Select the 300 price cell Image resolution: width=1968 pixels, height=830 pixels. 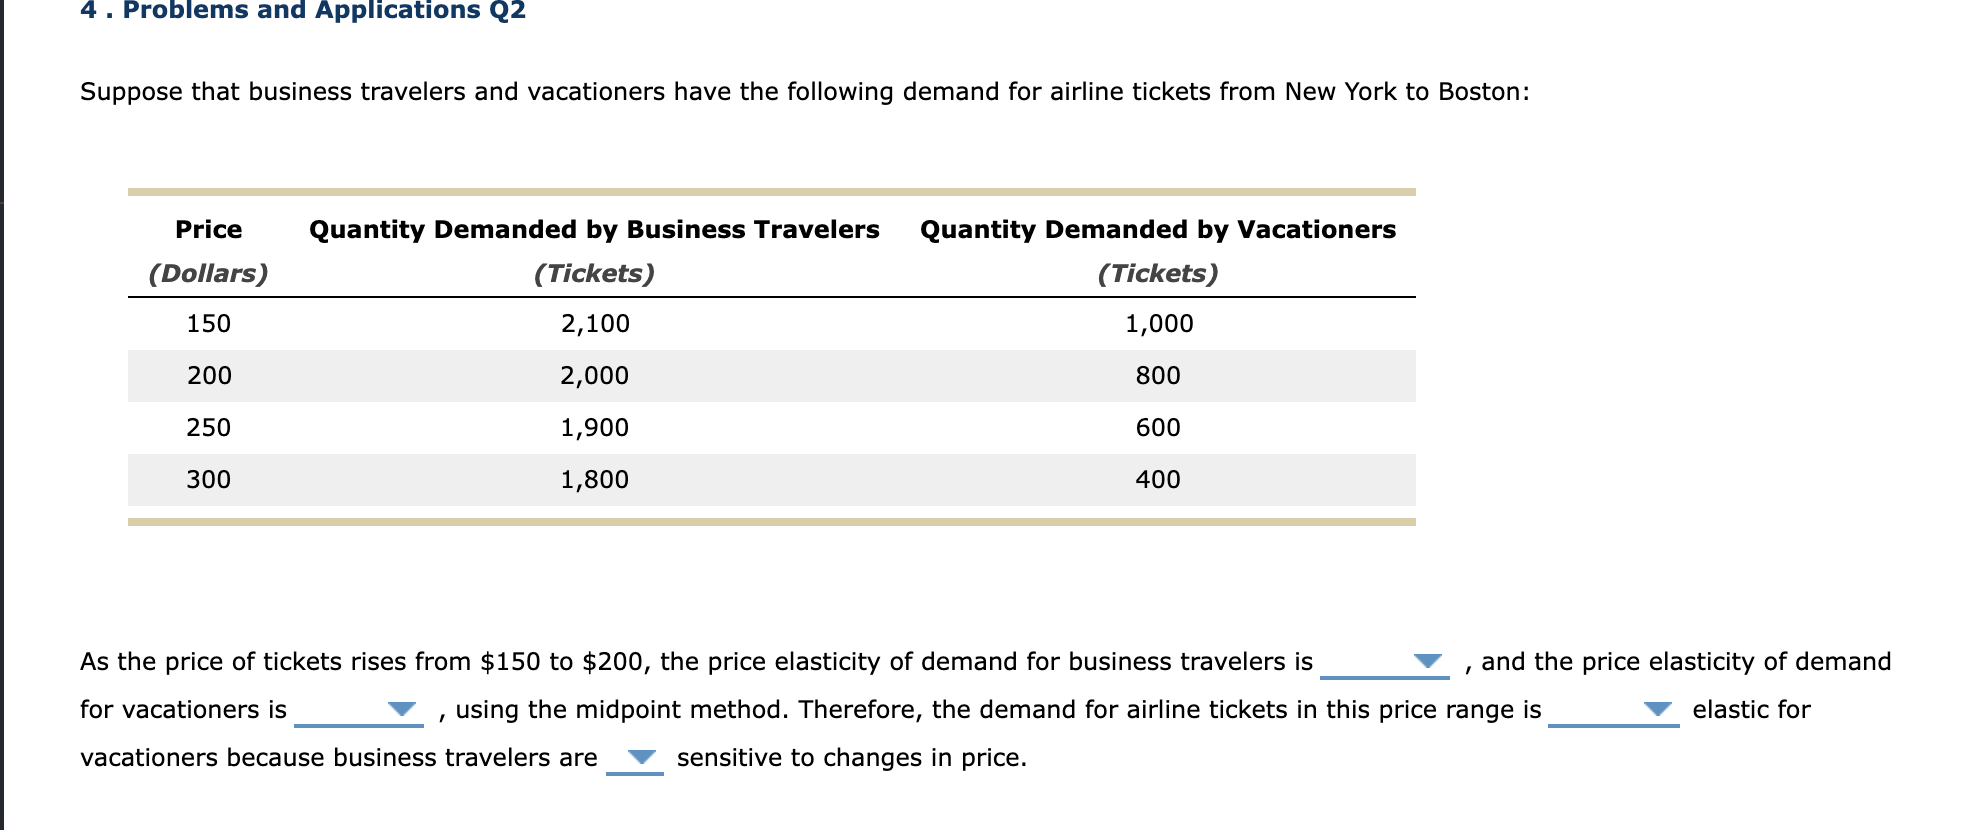click(x=208, y=480)
